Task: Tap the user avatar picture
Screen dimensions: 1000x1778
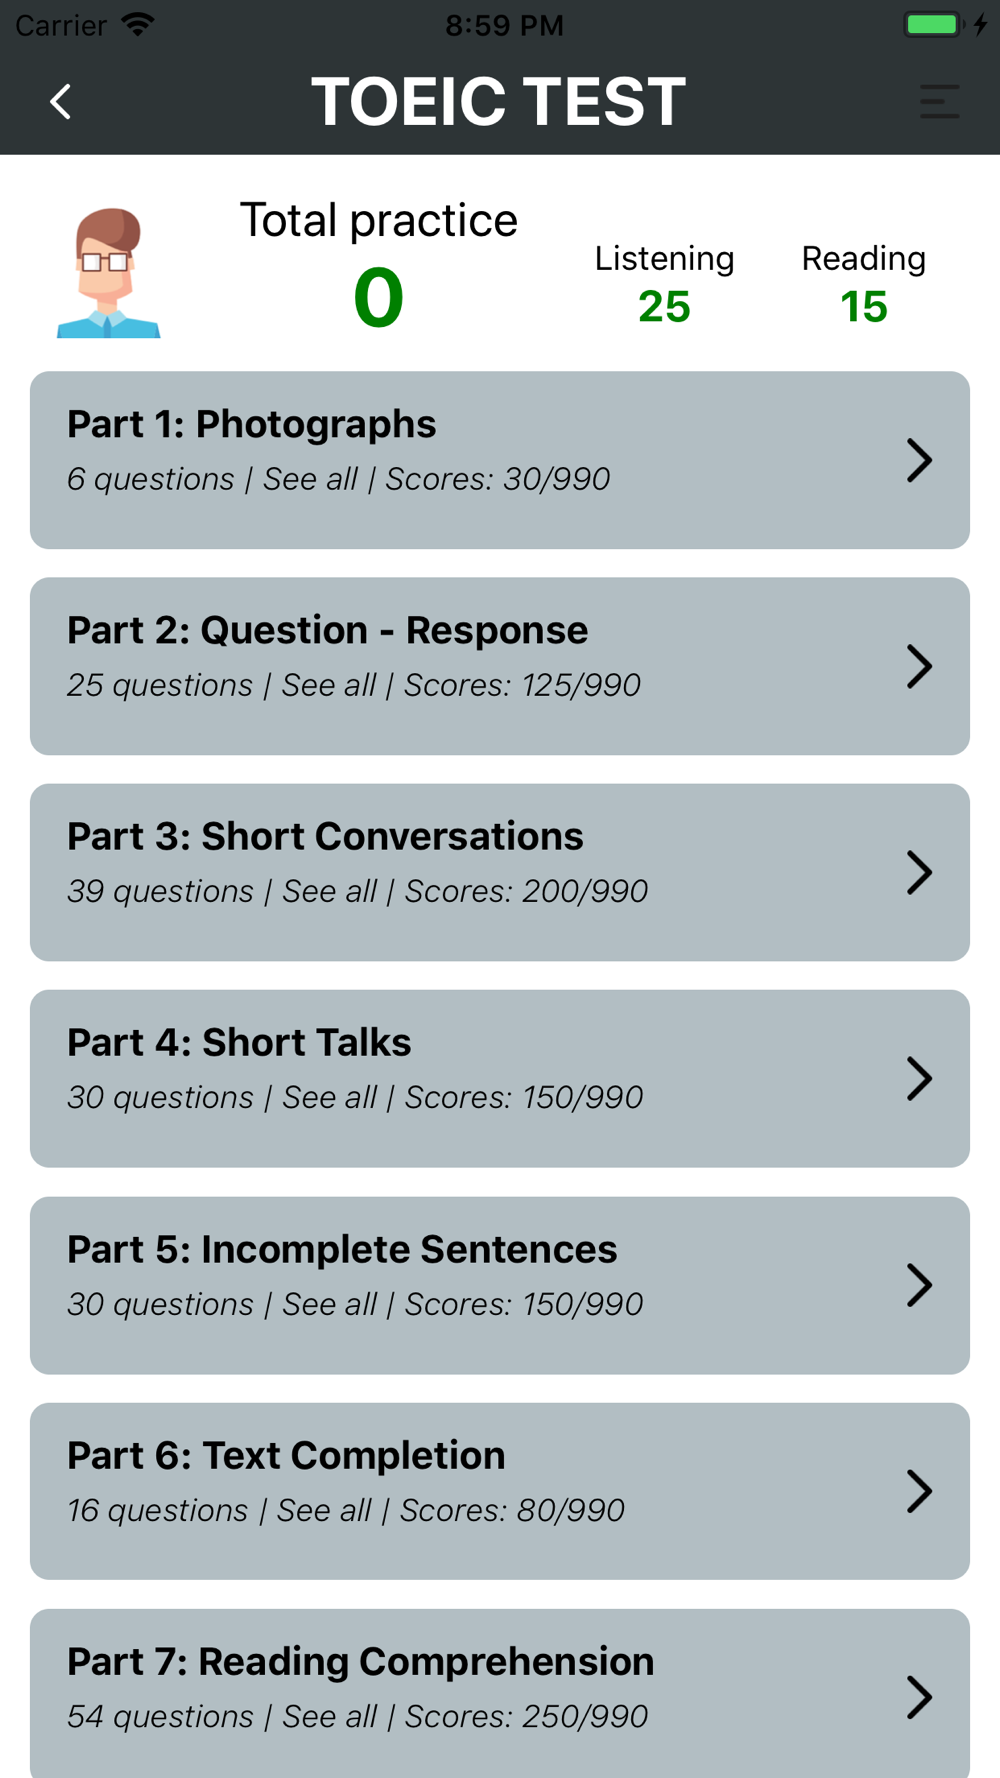Action: [108, 272]
